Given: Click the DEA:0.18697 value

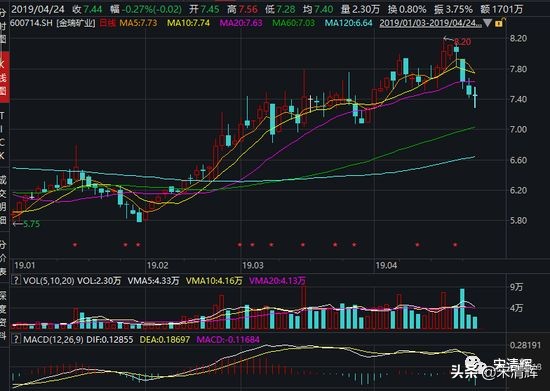Looking at the screenshot, I should click(165, 339).
